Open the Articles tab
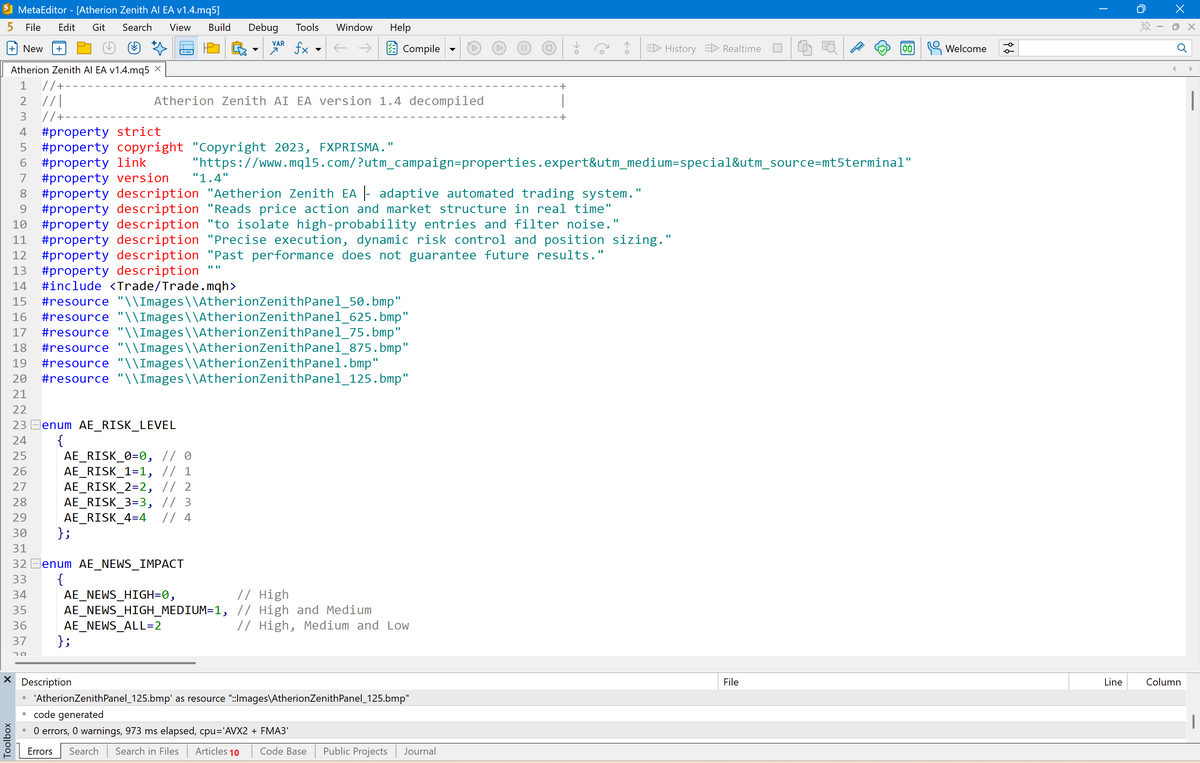 (217, 751)
